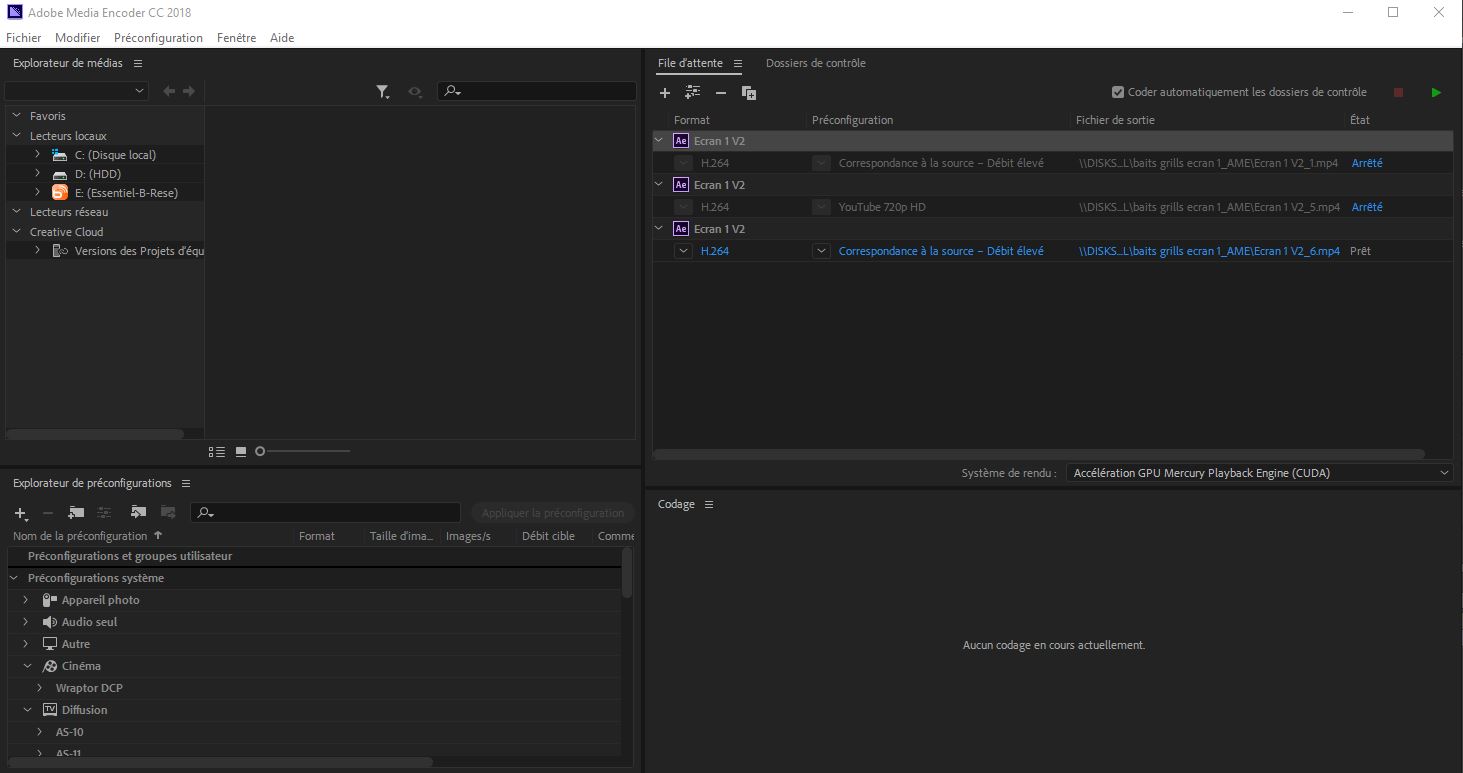Click the output file link ending V2_6.mp4
Image resolution: width=1463 pixels, height=773 pixels.
(x=1208, y=251)
